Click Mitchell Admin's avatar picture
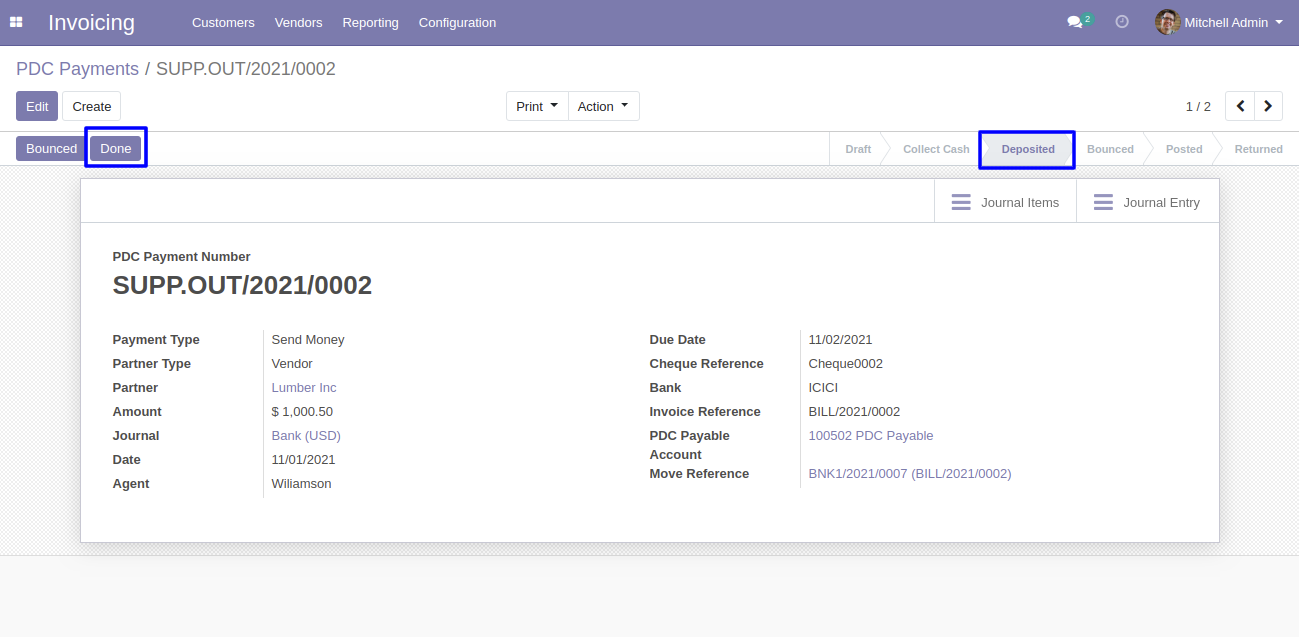 [1167, 22]
